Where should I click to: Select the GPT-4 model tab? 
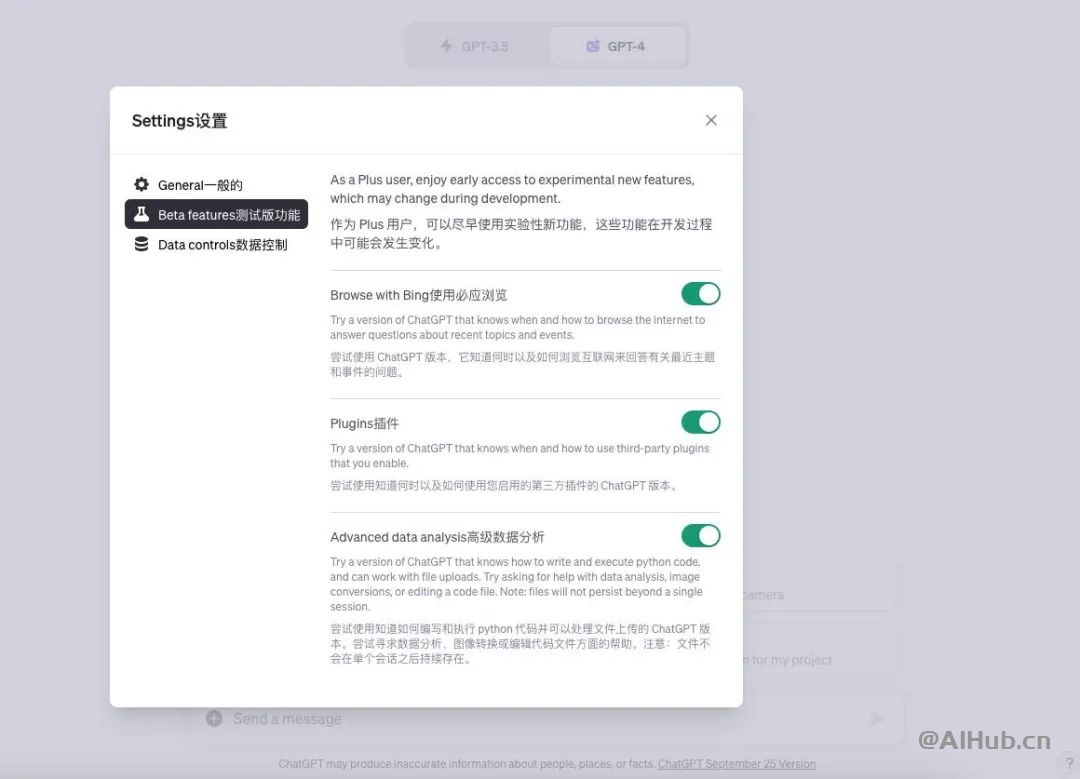[617, 46]
